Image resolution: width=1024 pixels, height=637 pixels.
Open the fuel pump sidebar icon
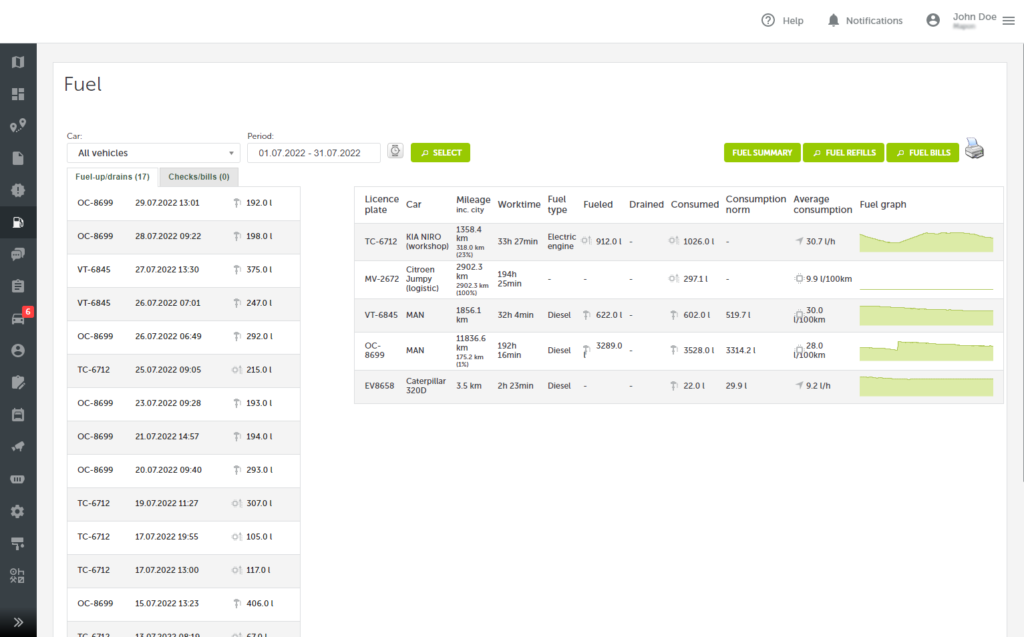pyautogui.click(x=18, y=223)
